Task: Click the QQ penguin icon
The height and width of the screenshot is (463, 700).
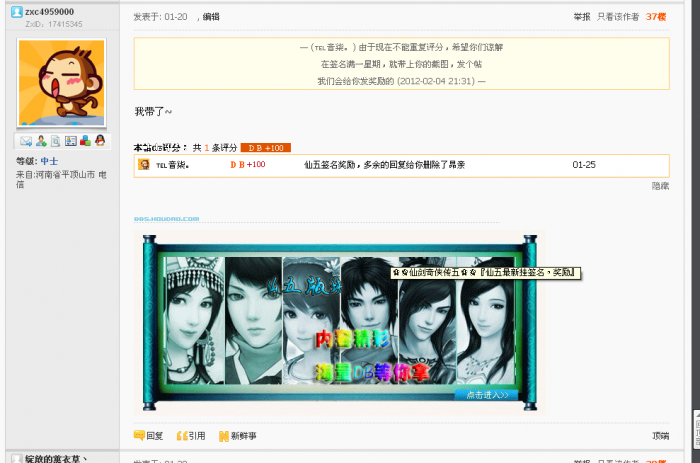Action: pos(100,141)
